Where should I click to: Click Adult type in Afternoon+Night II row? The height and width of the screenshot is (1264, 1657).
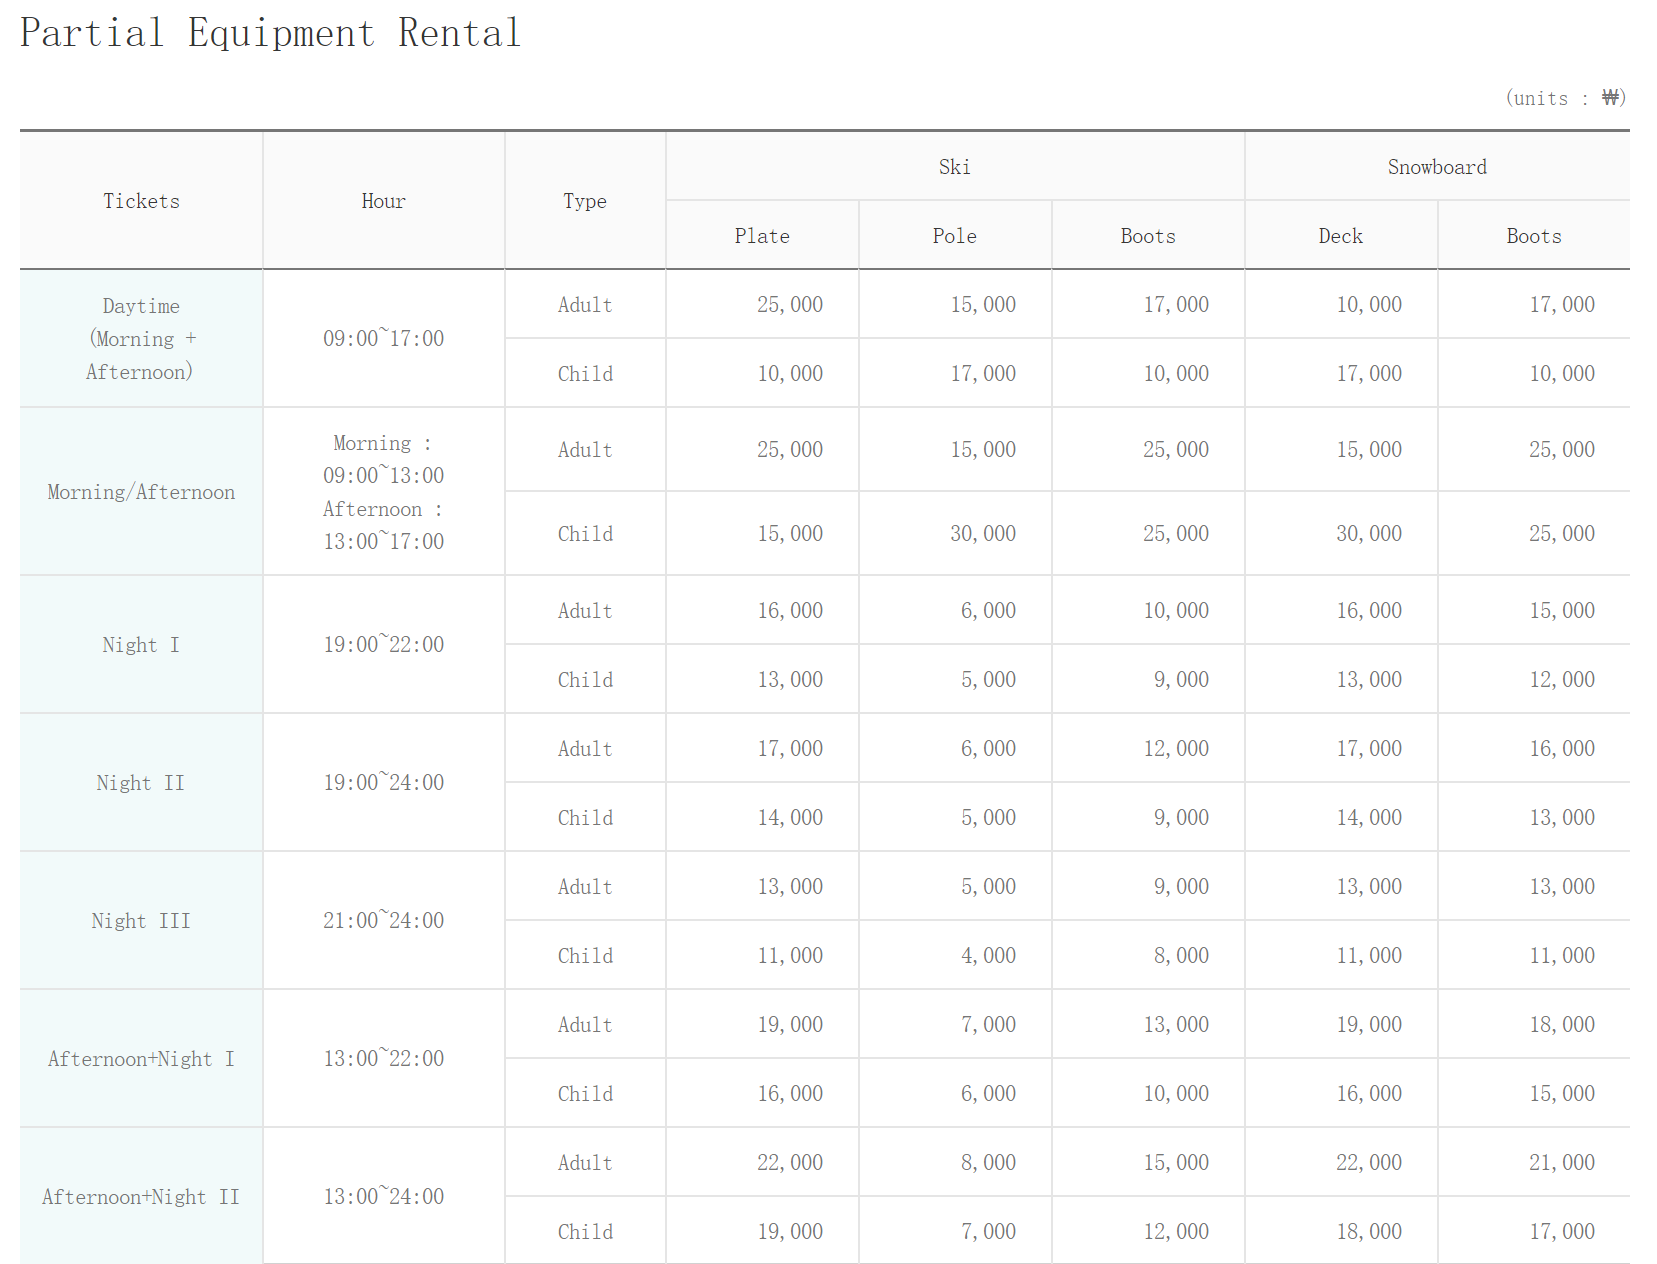585,1163
